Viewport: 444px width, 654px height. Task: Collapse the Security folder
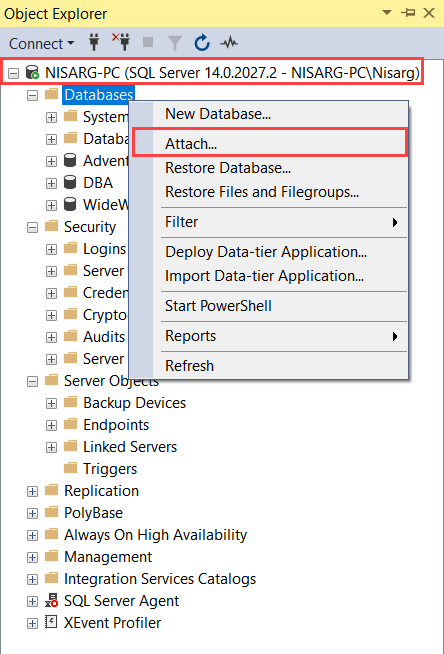pos(33,227)
